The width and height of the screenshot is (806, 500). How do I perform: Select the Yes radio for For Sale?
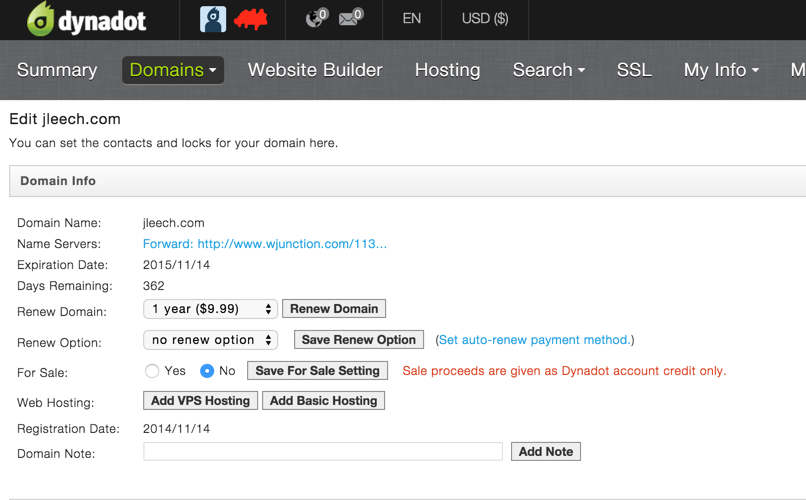click(x=152, y=371)
